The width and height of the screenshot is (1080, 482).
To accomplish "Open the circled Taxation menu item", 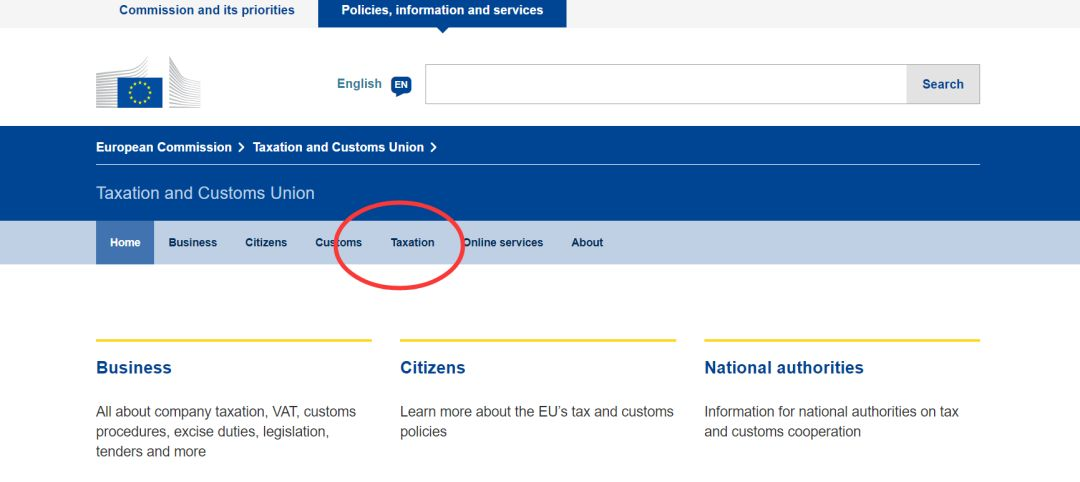I will (x=413, y=242).
